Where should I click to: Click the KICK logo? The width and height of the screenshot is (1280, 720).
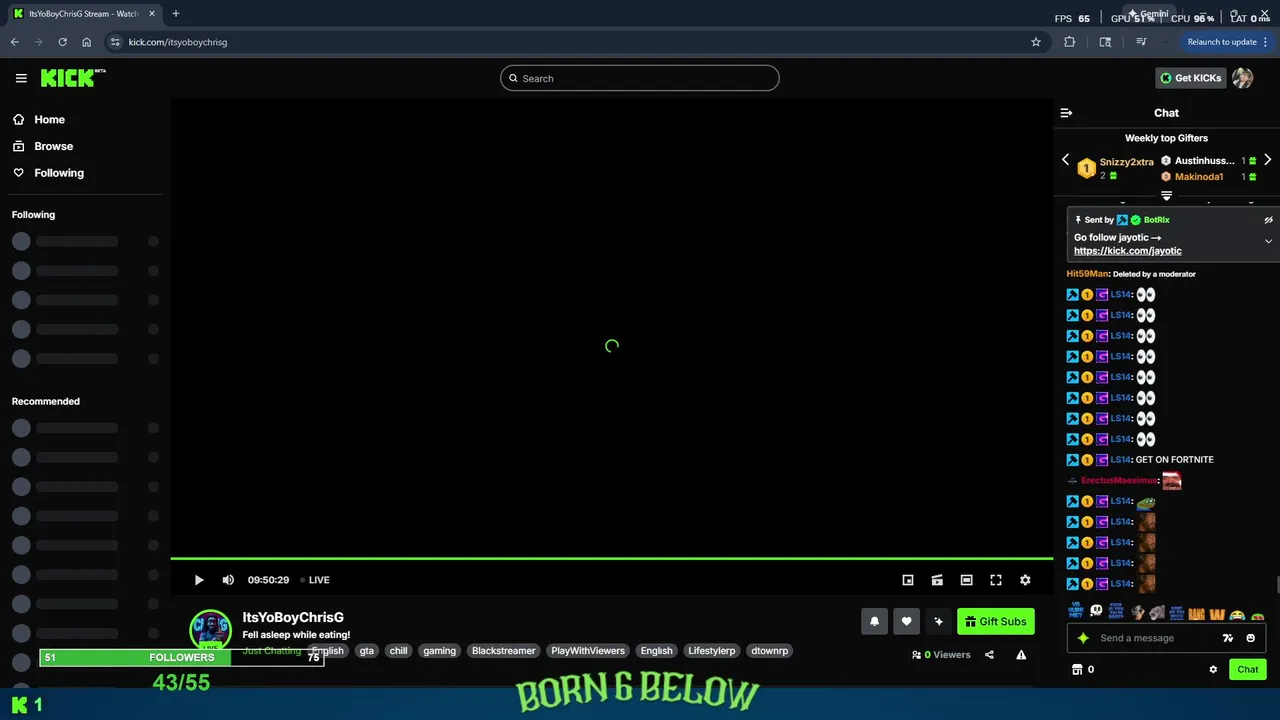(73, 78)
